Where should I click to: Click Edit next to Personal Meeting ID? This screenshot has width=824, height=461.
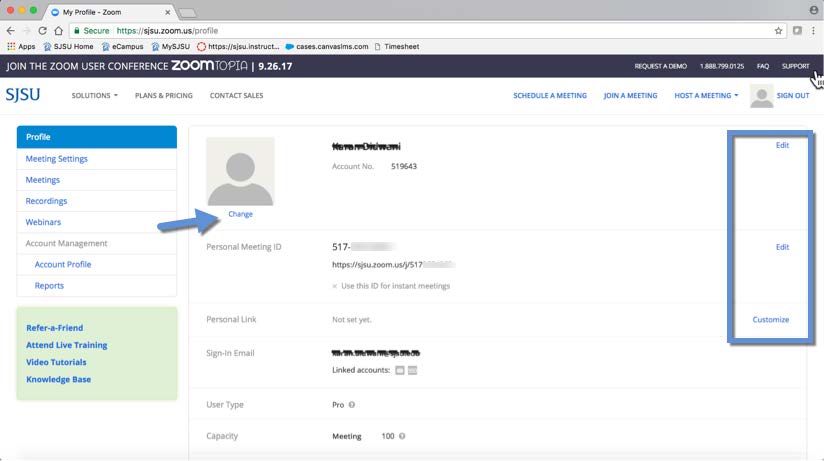tap(782, 247)
